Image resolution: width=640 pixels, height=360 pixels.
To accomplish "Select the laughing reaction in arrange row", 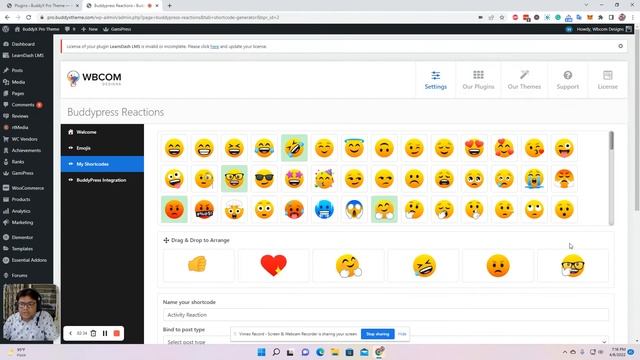I will (x=423, y=265).
